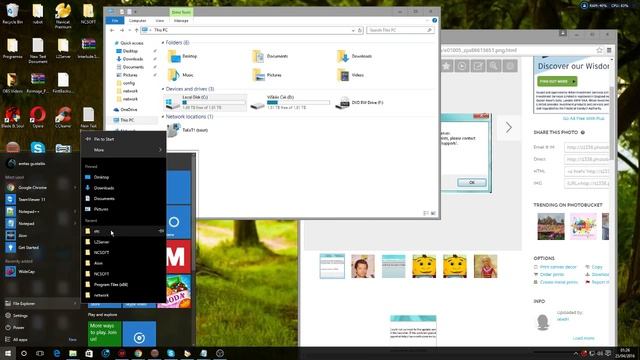This screenshot has width=640, height=360.
Task: Toggle the bookmark star in browser address bar
Action: point(599,50)
